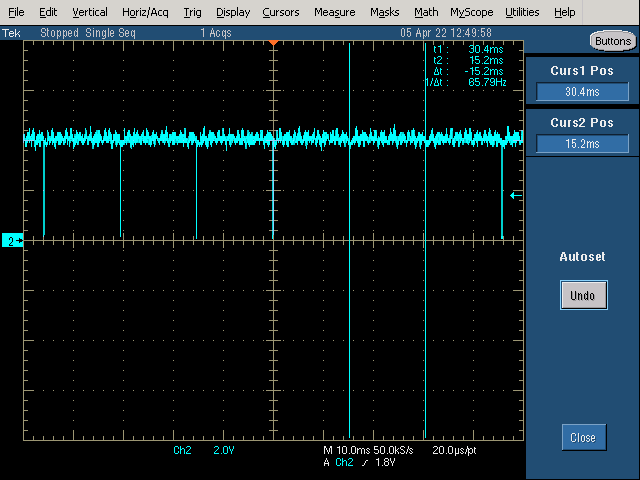The width and height of the screenshot is (640, 480).
Task: Open the Masks menu
Action: (384, 12)
